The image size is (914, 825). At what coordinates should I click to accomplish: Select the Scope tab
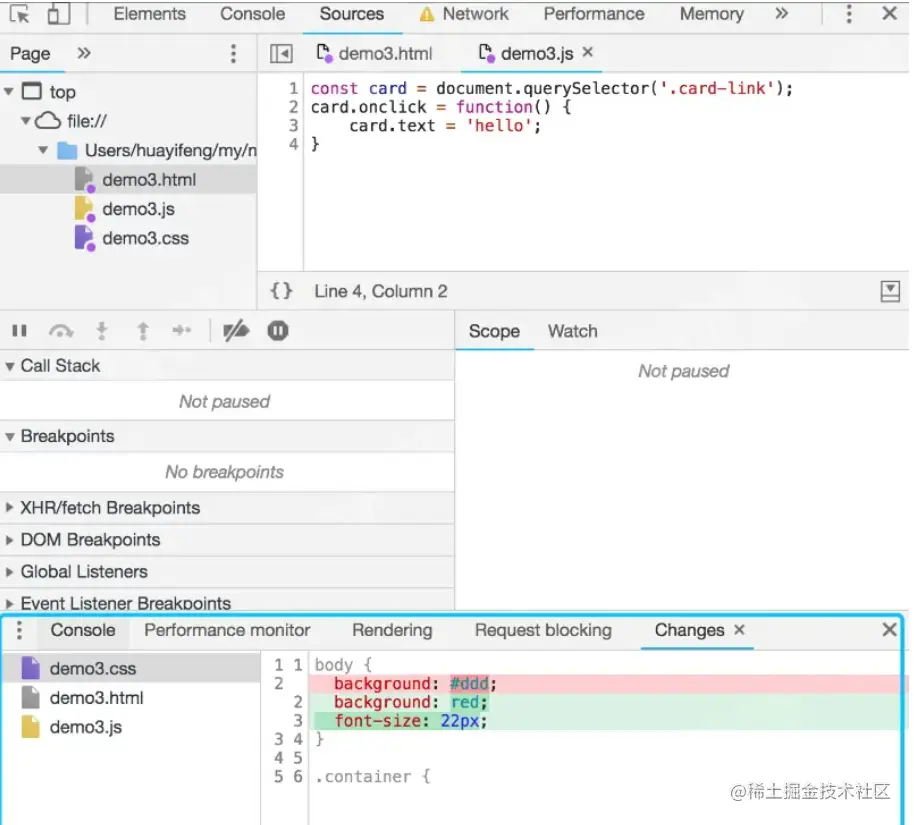click(x=494, y=331)
